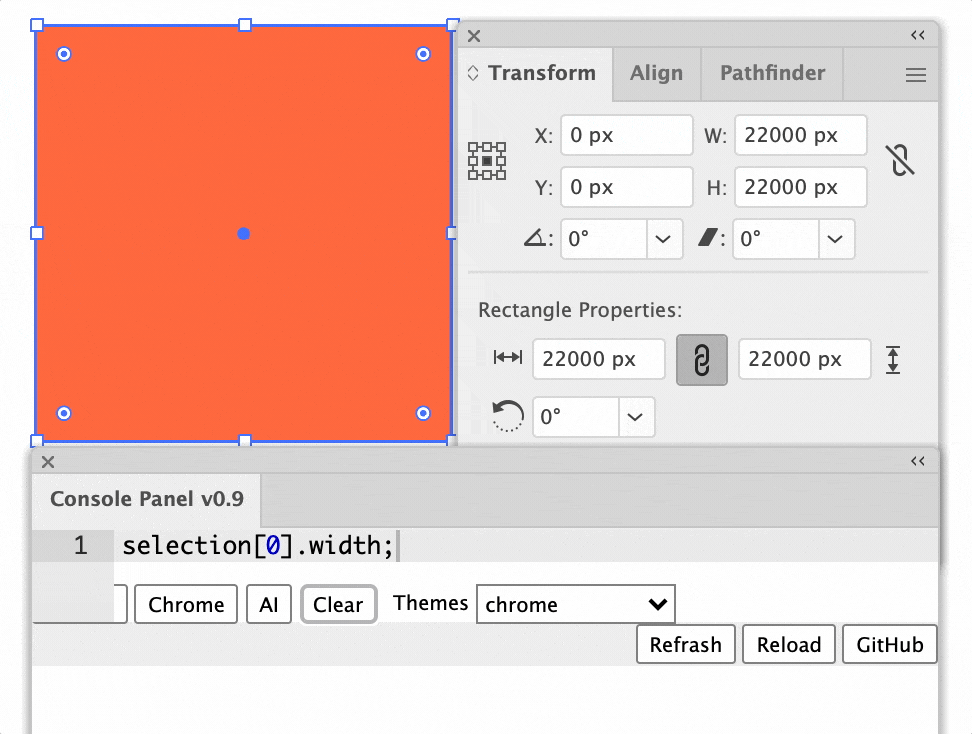The height and width of the screenshot is (734, 972).
Task: Click the Rectangle Properties height field
Action: pyautogui.click(x=805, y=359)
